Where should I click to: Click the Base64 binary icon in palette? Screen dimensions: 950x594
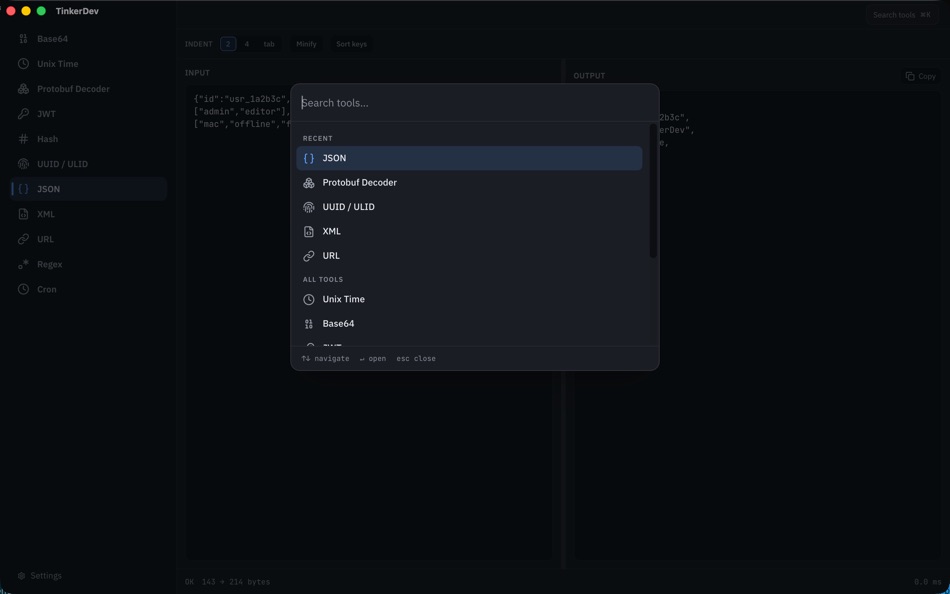309,324
